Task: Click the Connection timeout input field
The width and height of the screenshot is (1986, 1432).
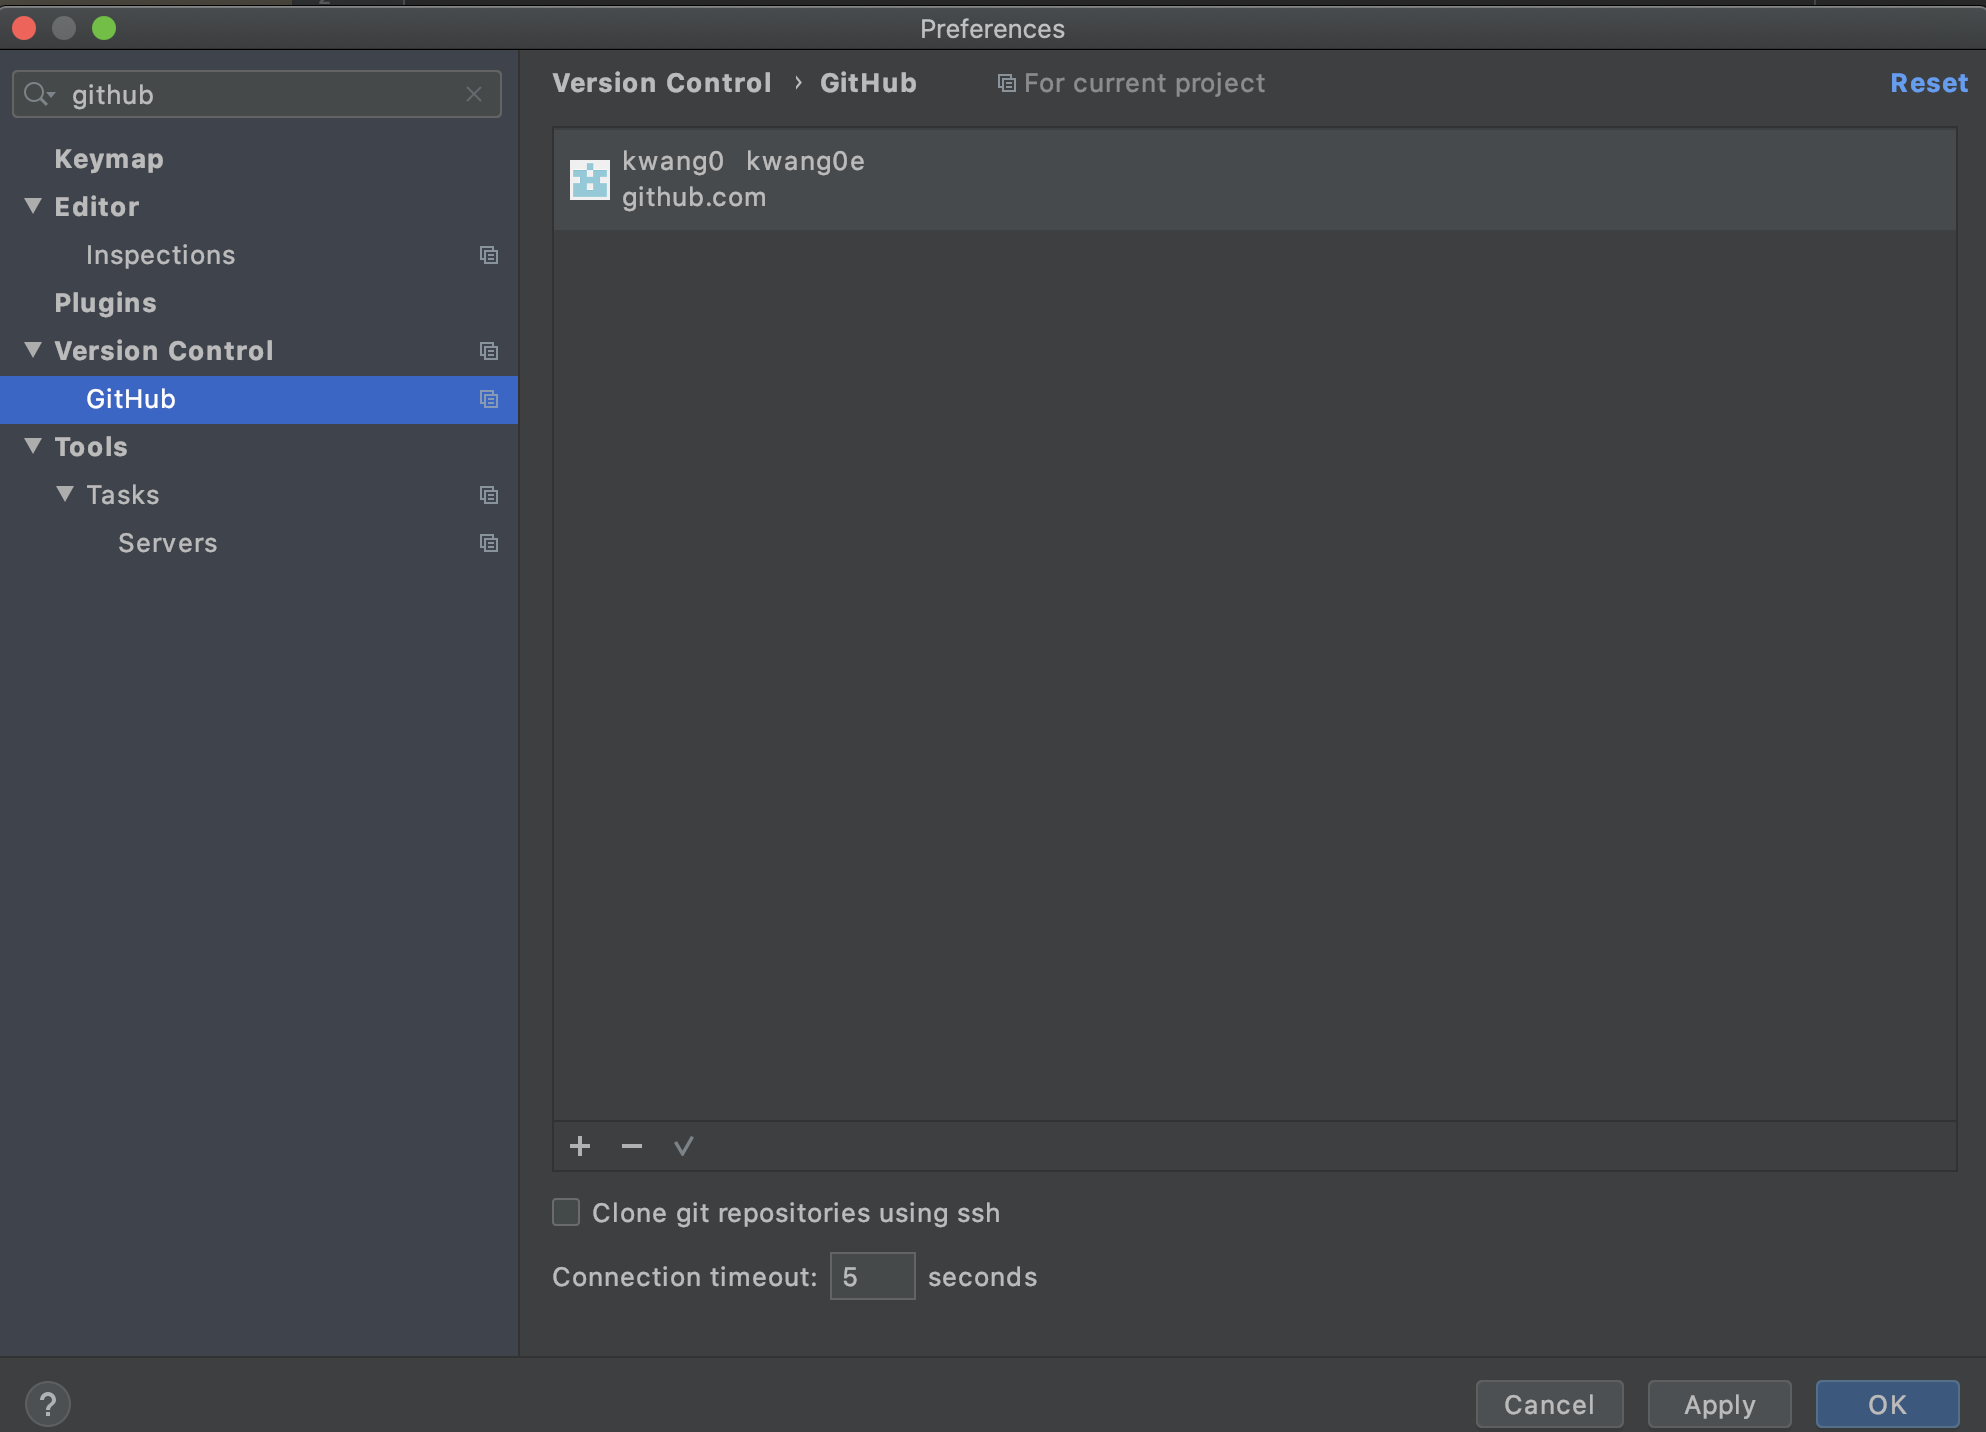Action: point(872,1276)
